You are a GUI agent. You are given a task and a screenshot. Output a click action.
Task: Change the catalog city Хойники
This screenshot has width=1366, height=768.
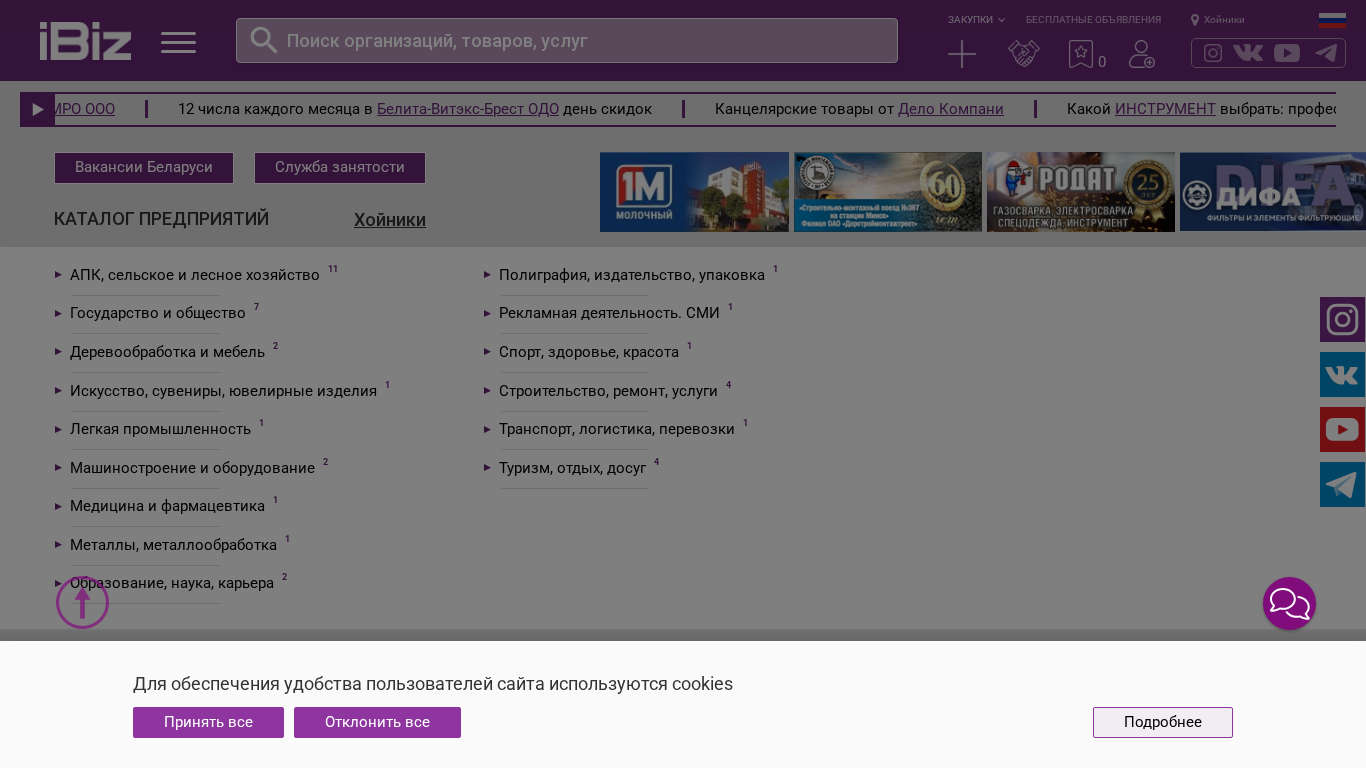pos(390,220)
